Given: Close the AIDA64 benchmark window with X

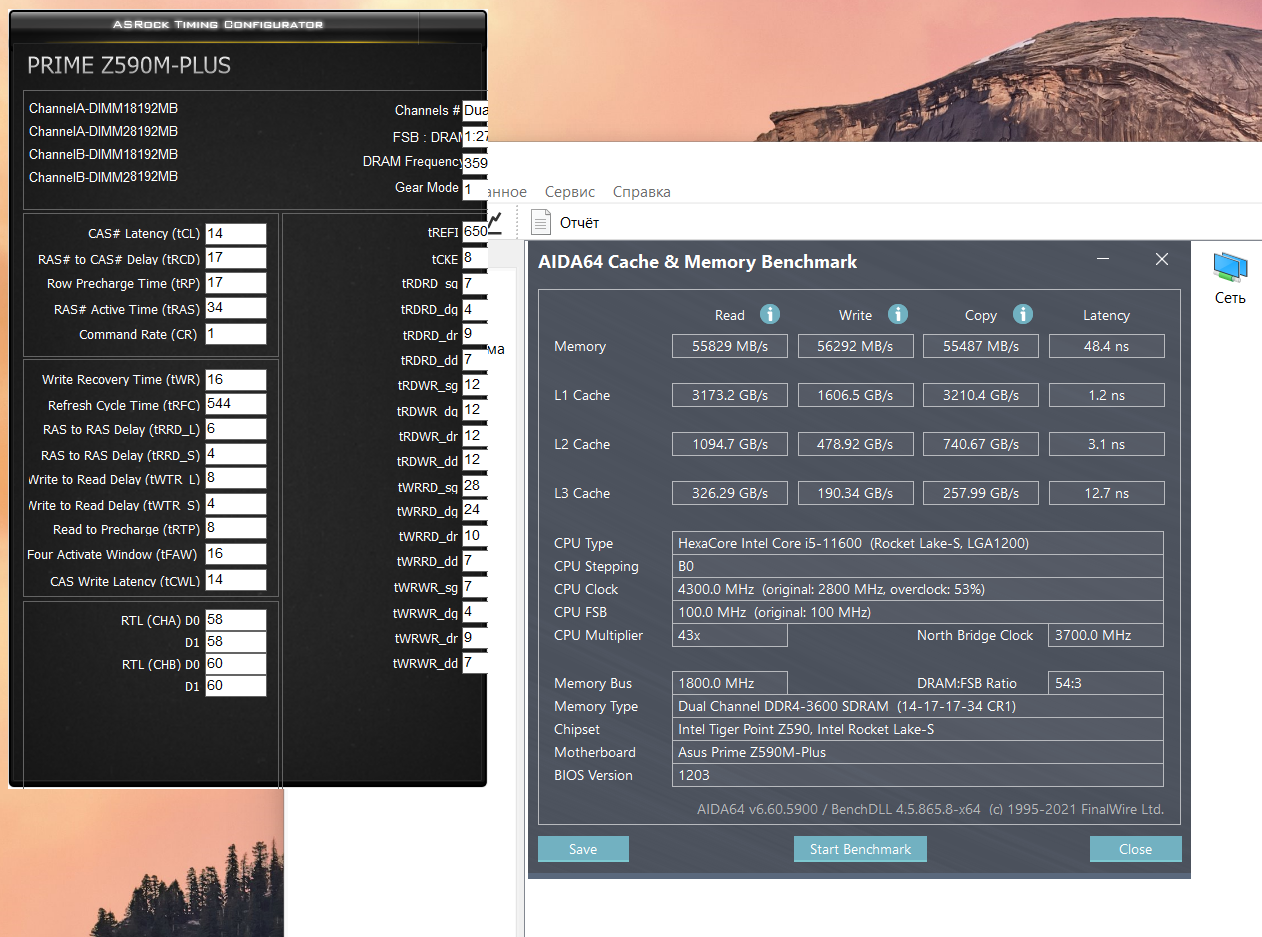Looking at the screenshot, I should point(1162,259).
